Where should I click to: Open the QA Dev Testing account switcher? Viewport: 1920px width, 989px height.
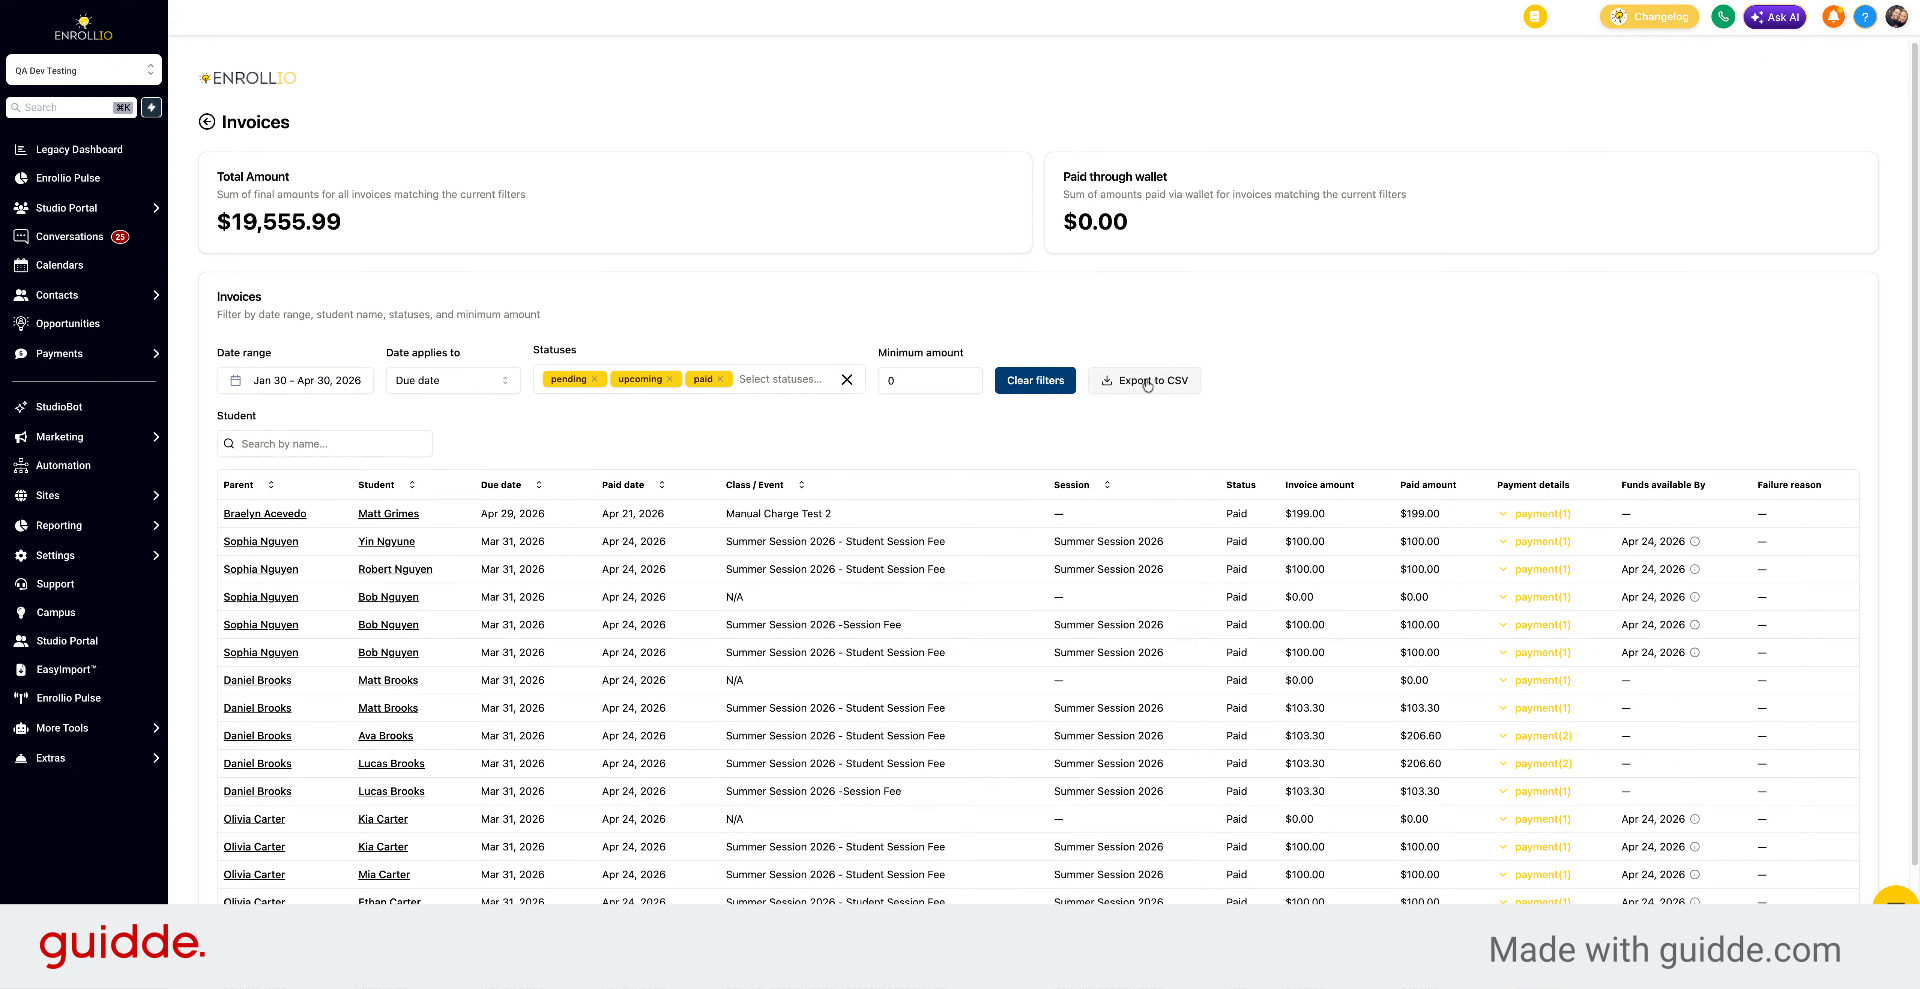pyautogui.click(x=84, y=70)
